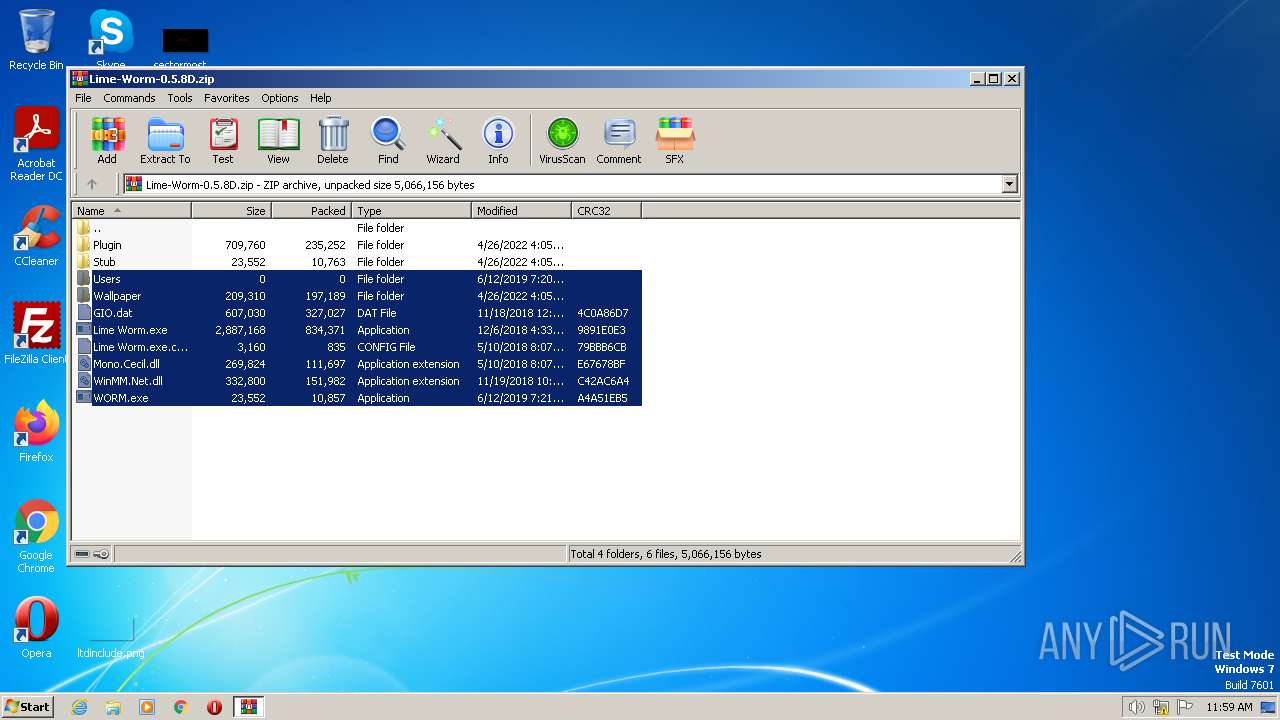Sort by Name column header

coord(131,211)
